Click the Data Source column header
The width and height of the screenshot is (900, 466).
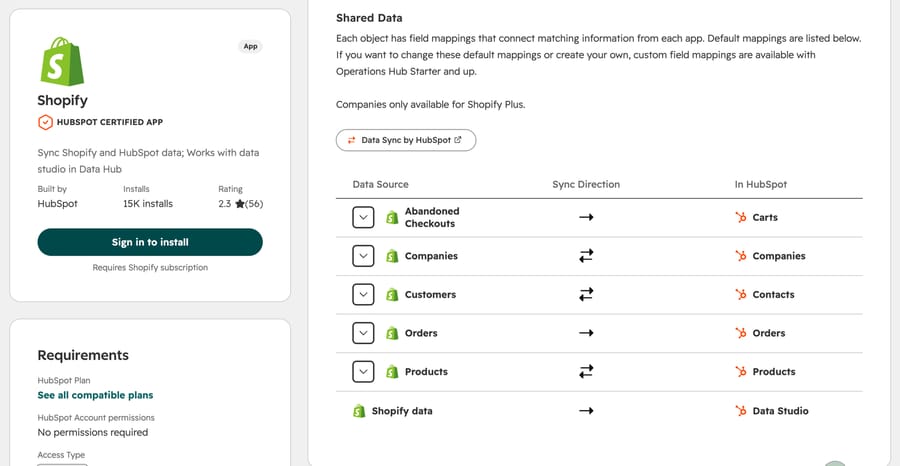coord(381,184)
